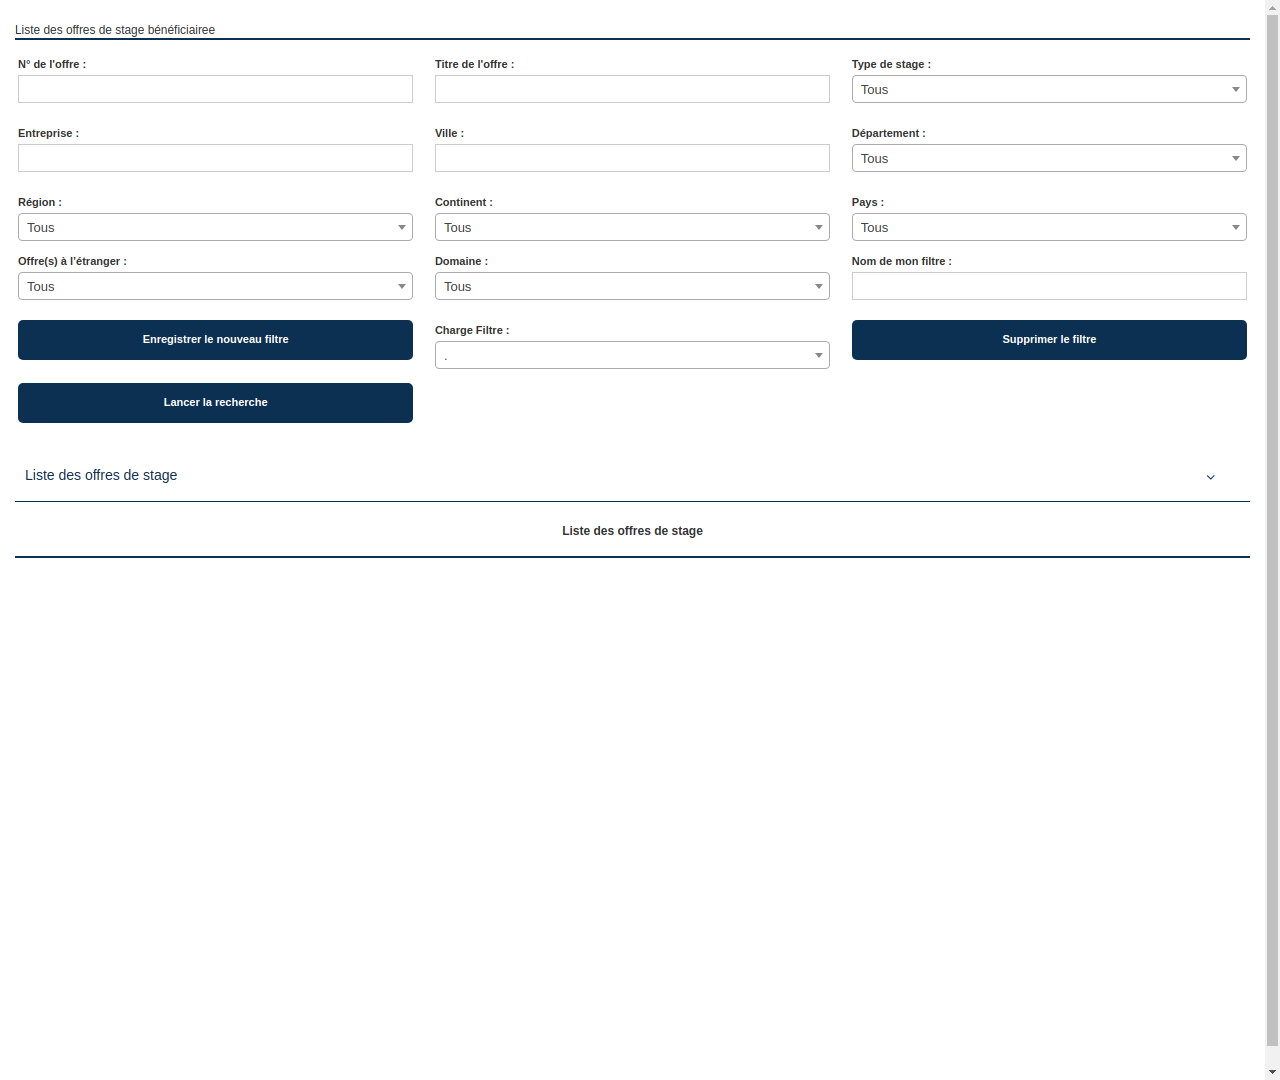Open the "Région" dropdown

[x=215, y=227]
